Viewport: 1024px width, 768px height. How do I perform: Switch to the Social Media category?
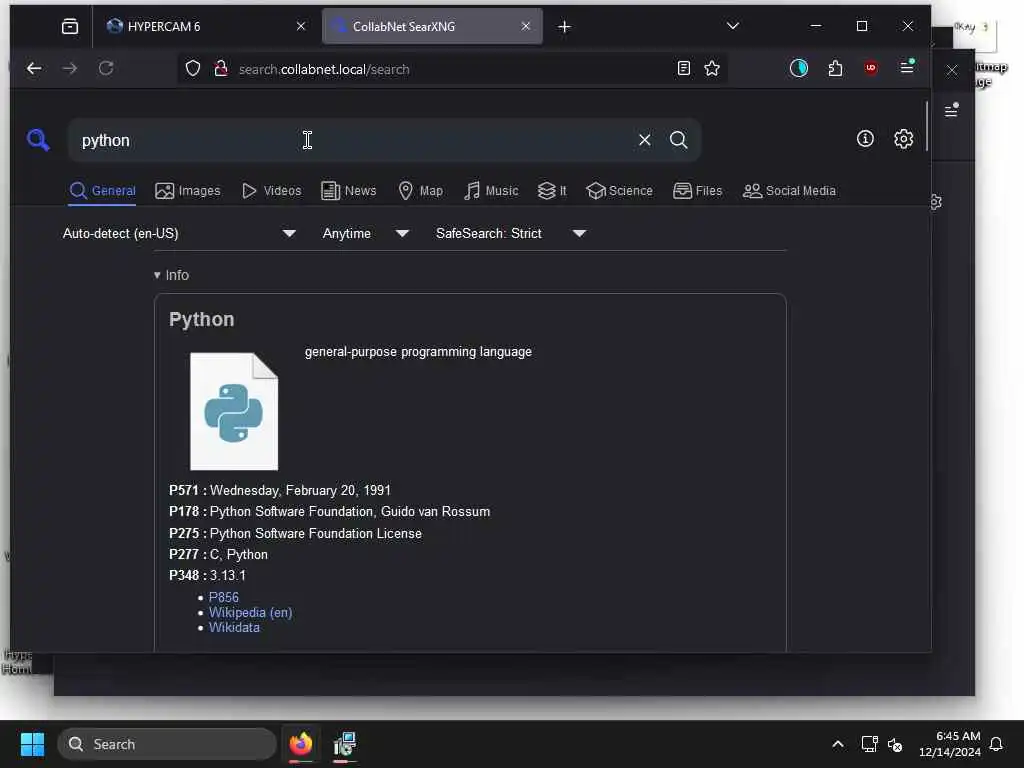click(x=789, y=191)
